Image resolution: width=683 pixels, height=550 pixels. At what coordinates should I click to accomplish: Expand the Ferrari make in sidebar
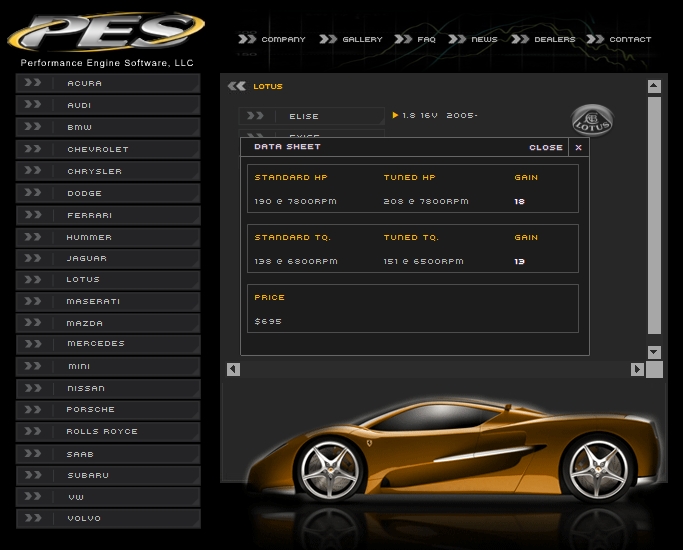108,215
